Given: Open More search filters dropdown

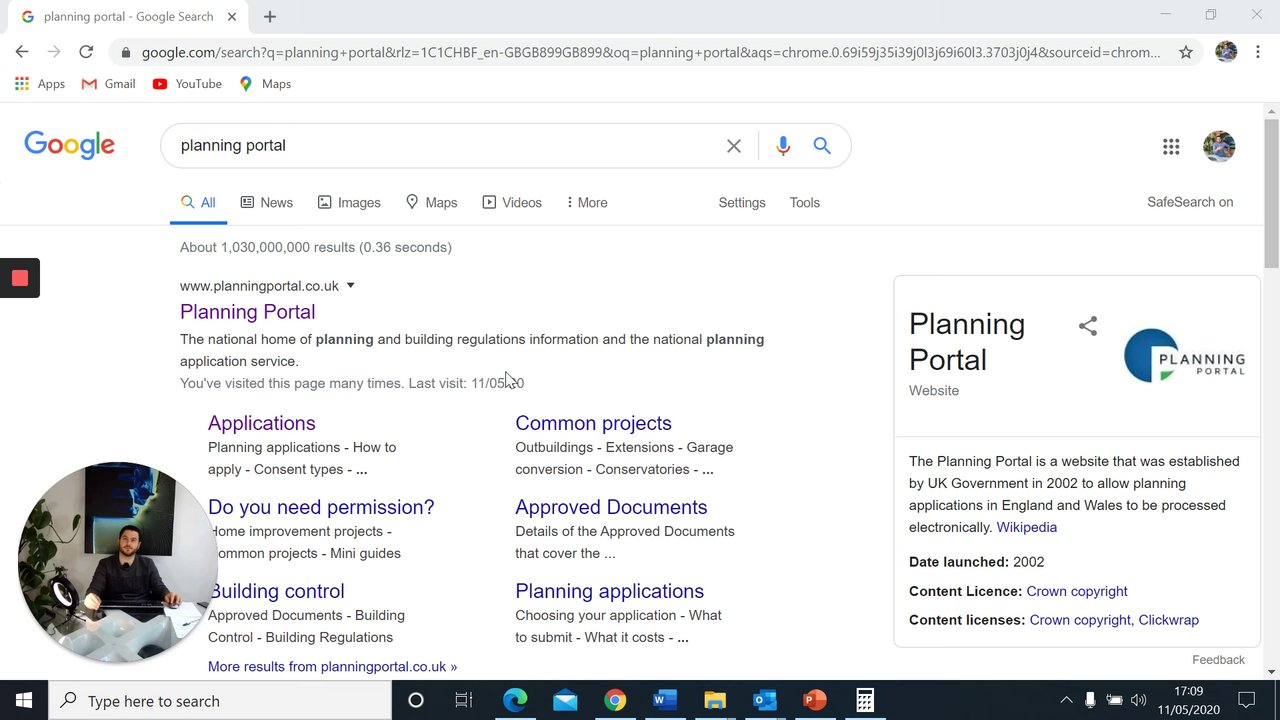Looking at the screenshot, I should pyautogui.click(x=587, y=203).
